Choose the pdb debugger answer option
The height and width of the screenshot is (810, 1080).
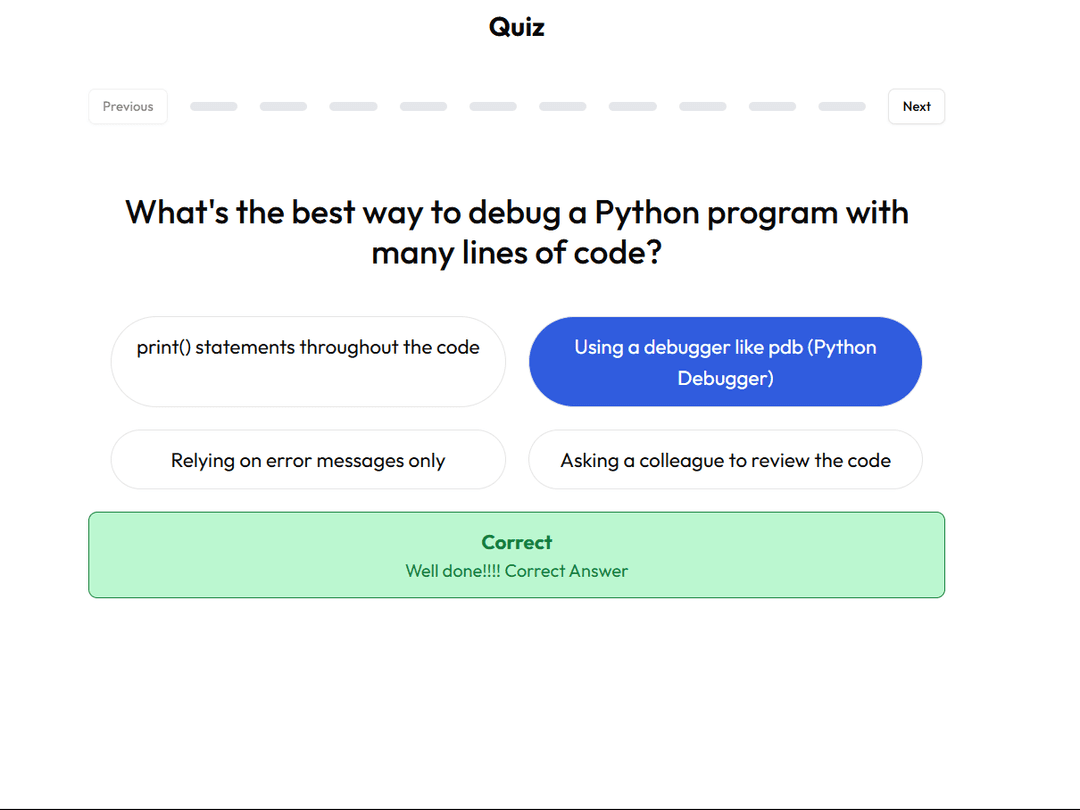click(x=725, y=361)
